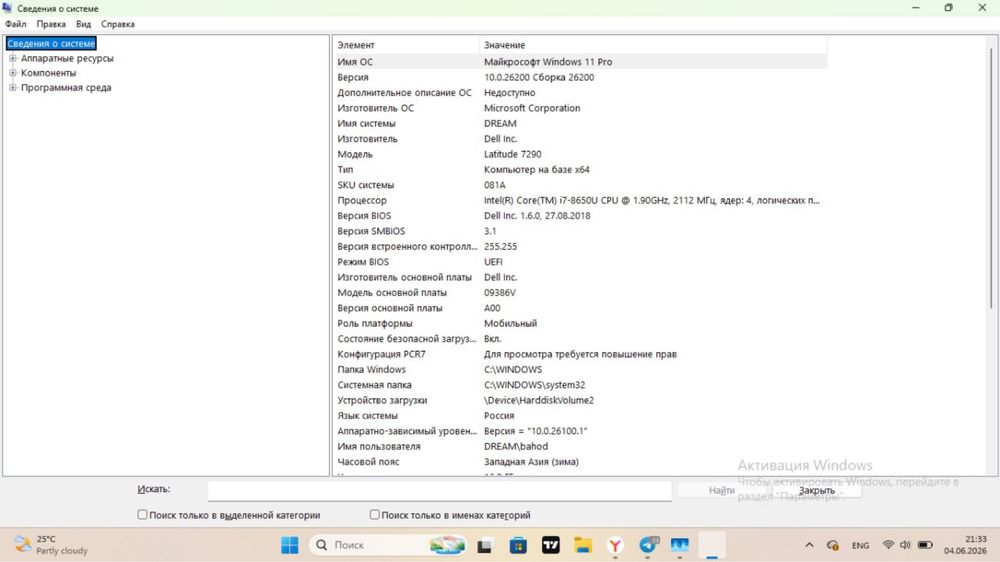Select the Версия BIOS row
The image size is (1000, 562).
[580, 216]
